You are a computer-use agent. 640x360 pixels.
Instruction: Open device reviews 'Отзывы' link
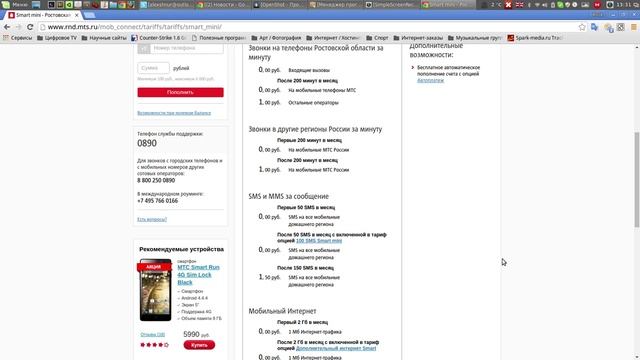(x=153, y=335)
